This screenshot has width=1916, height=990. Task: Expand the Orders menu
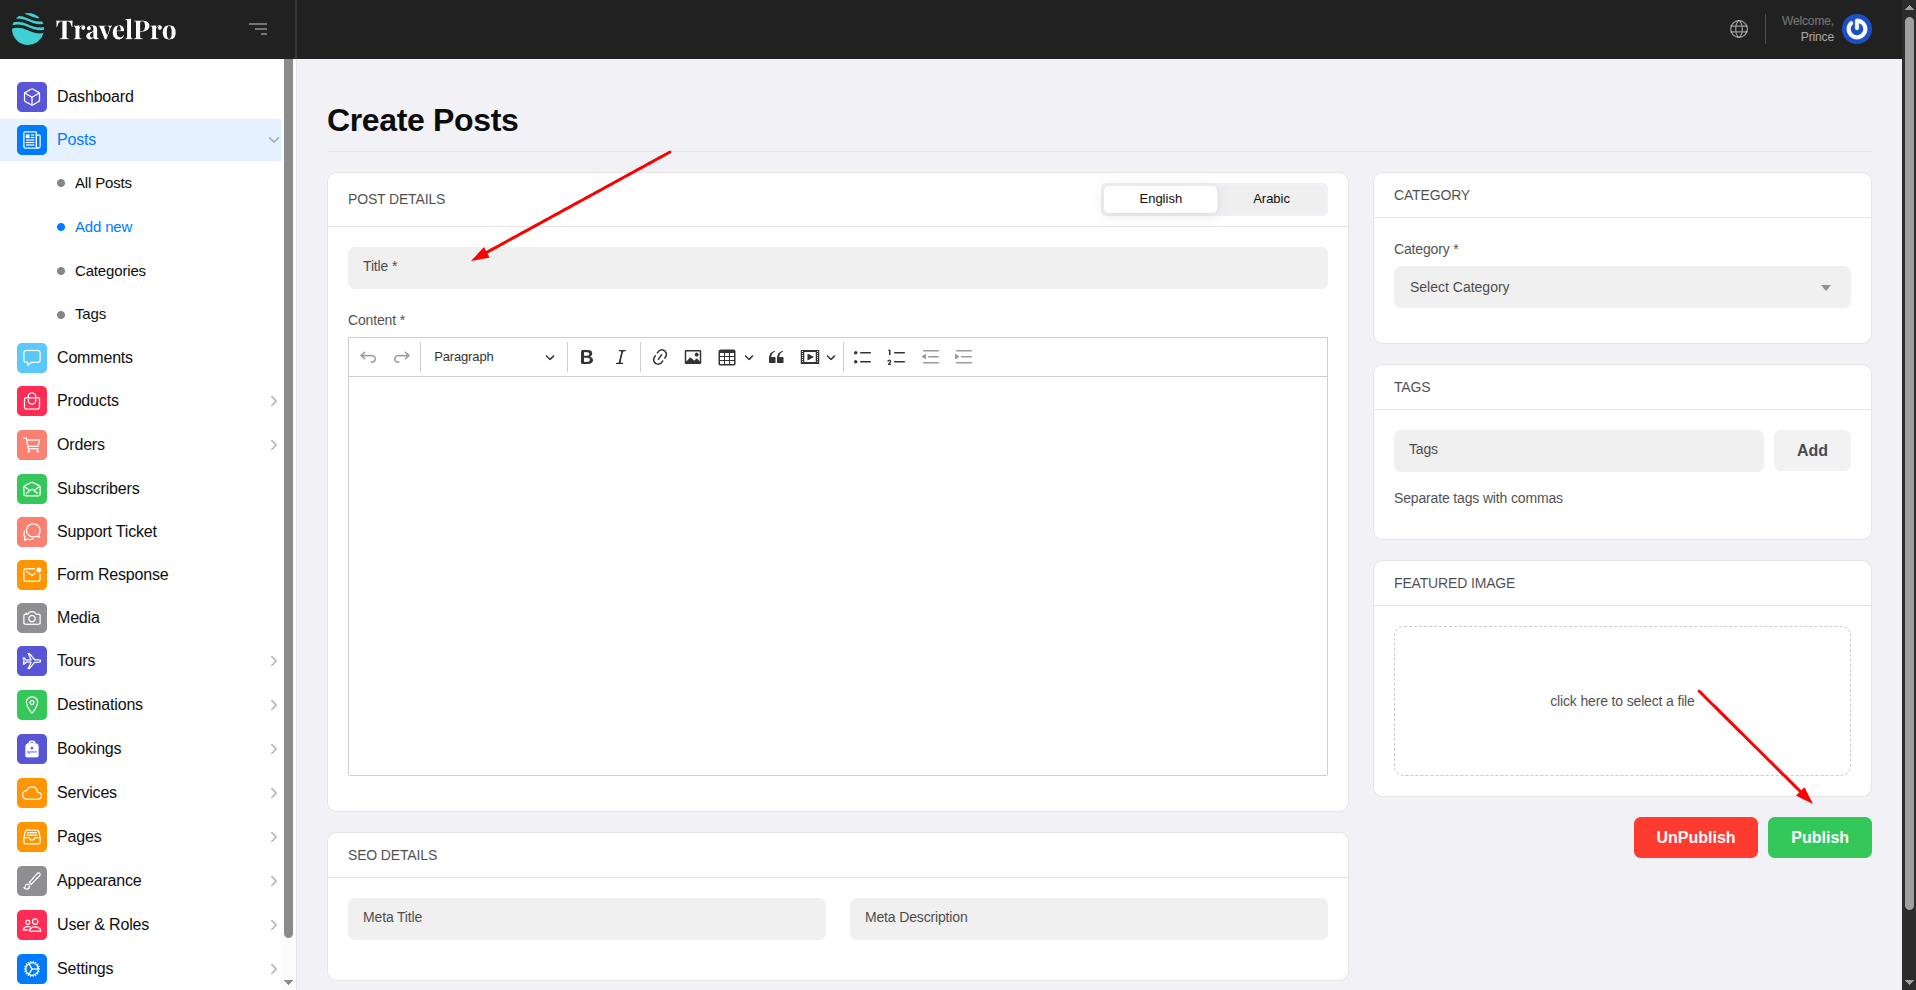[x=273, y=445]
